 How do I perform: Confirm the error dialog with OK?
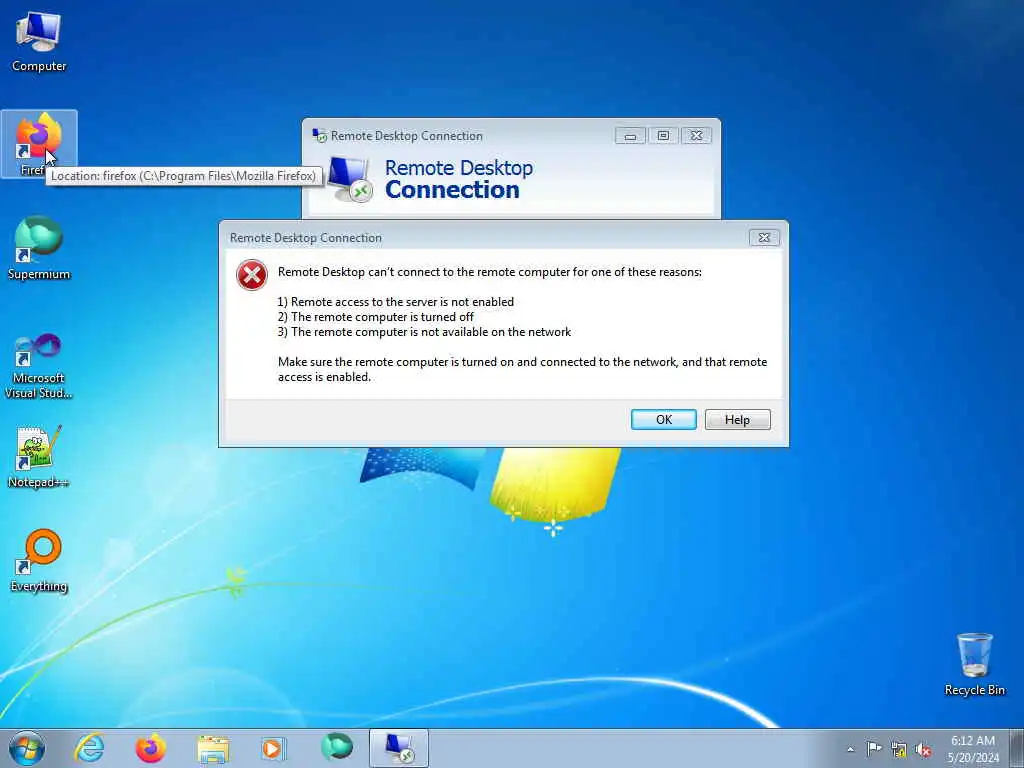664,419
